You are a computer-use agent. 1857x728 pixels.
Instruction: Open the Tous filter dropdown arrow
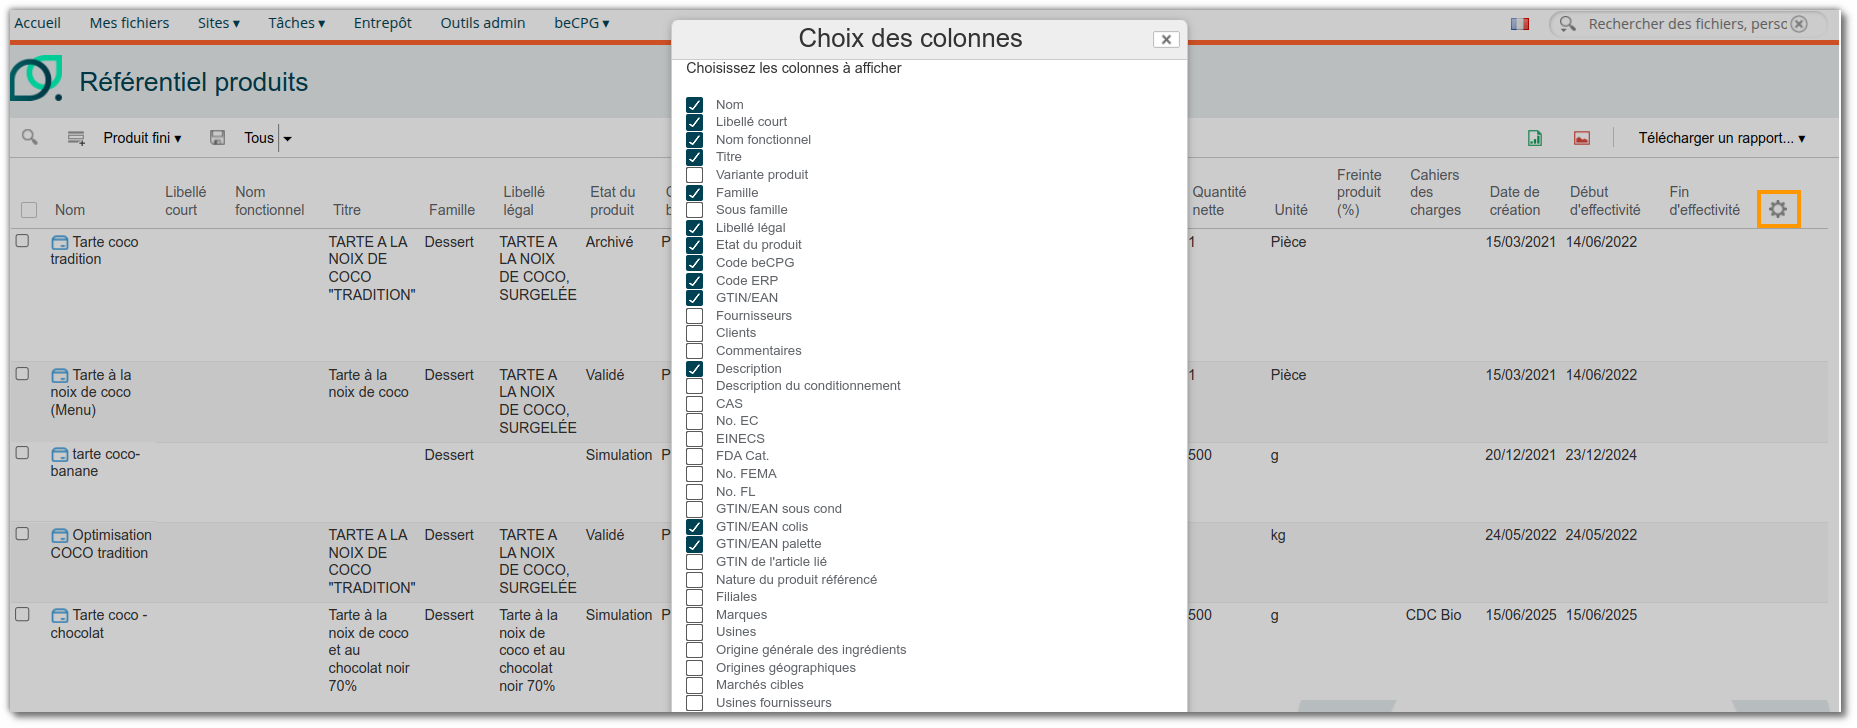287,139
